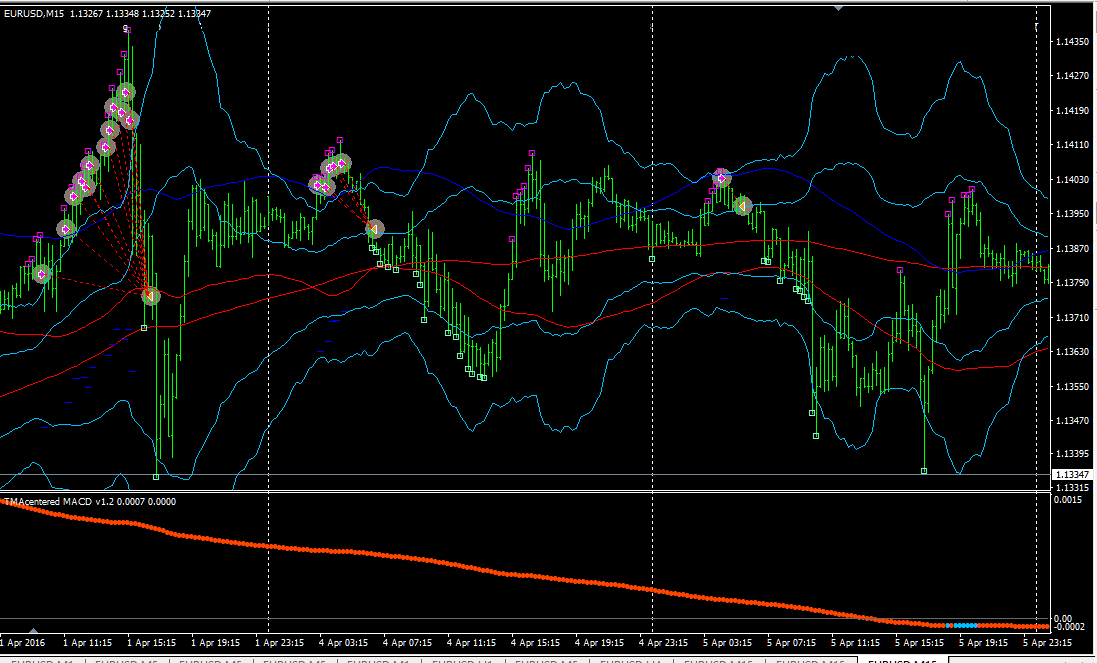Click price level 1.13950 on the axis
Viewport: 1097px width, 663px height.
(x=1073, y=214)
